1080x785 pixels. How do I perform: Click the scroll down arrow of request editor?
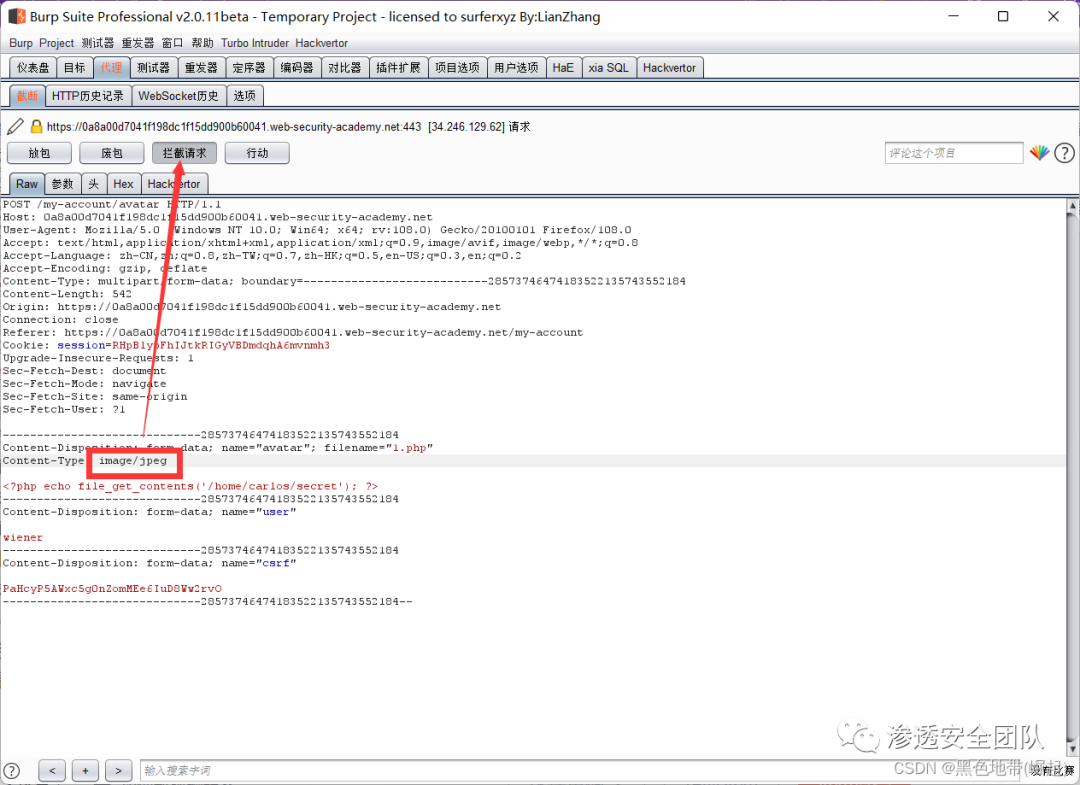click(1072, 749)
